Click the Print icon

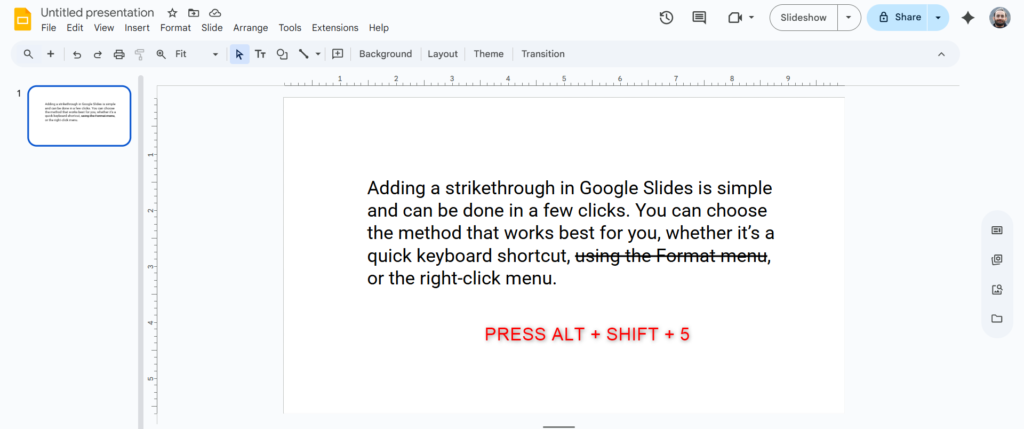point(119,54)
